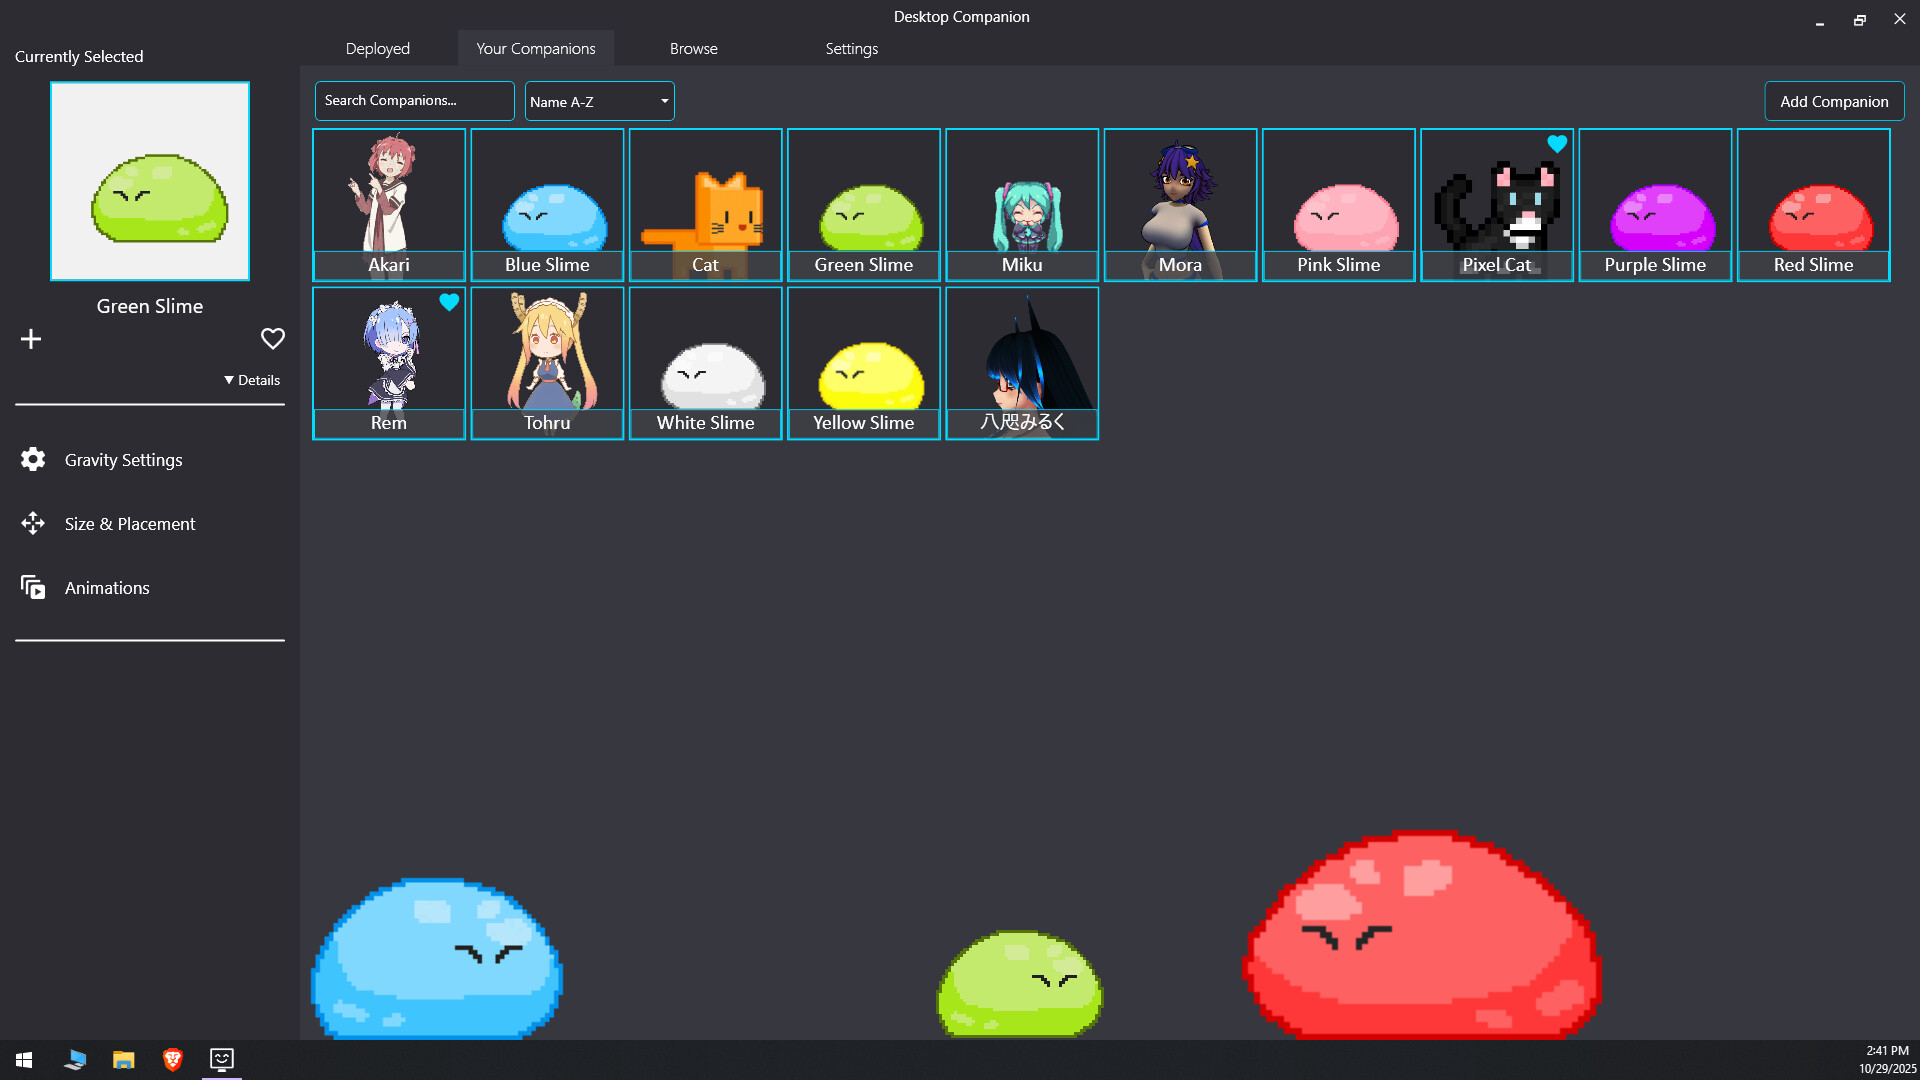Open Gravity Settings in the sidebar
The width and height of the screenshot is (1920, 1080).
click(124, 460)
